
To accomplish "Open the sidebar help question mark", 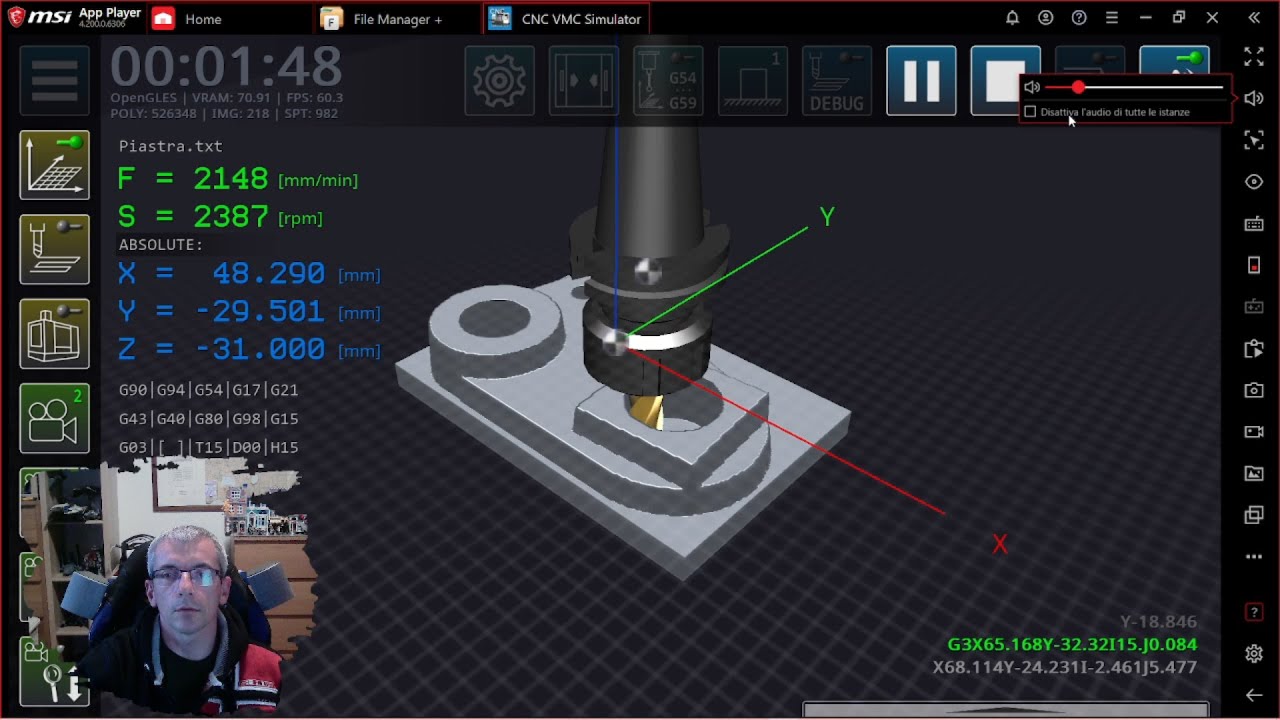I will pyautogui.click(x=1254, y=612).
